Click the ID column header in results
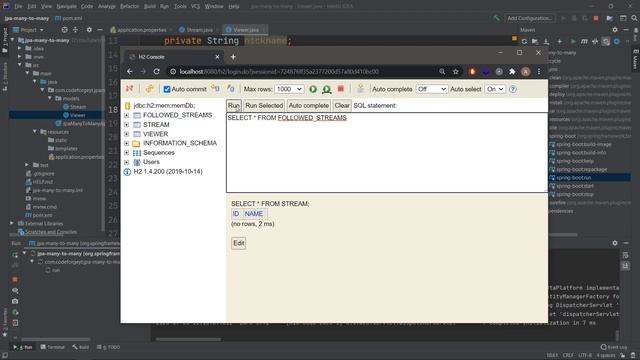 point(236,213)
